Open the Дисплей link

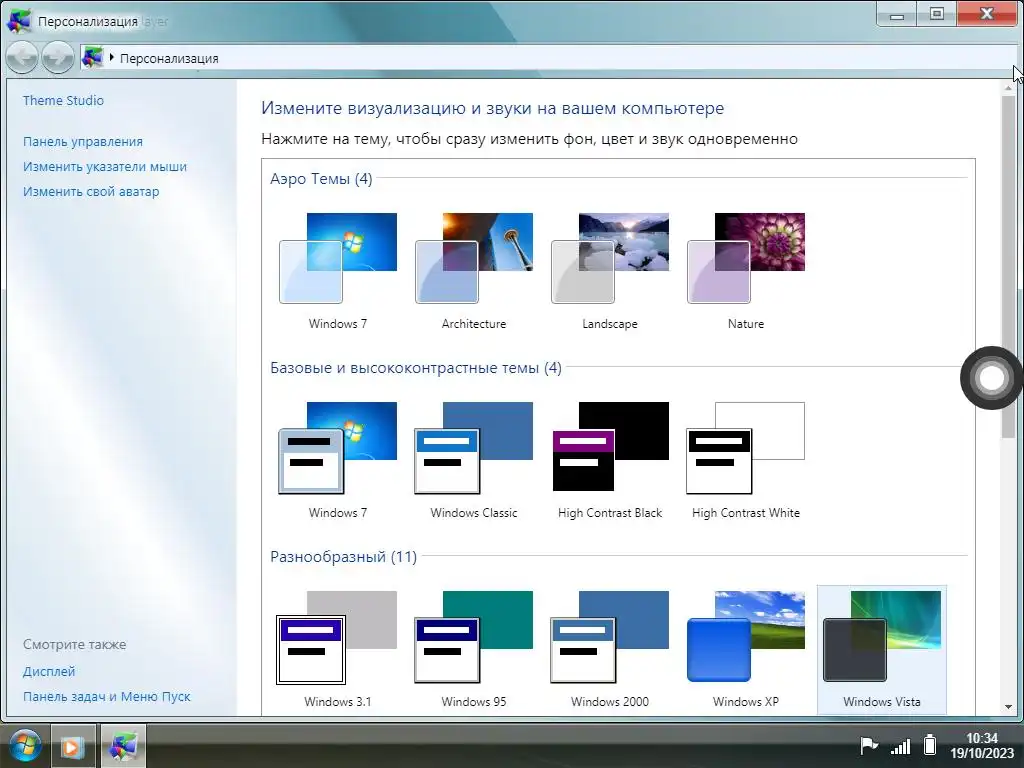point(49,671)
